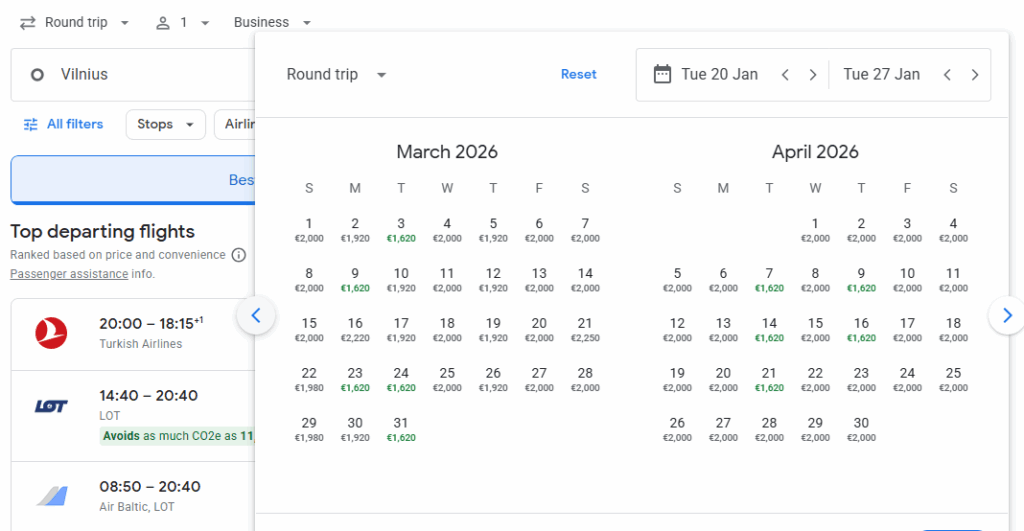Open Round trip dropdown in calendar panel
The height and width of the screenshot is (531, 1024).
click(x=336, y=74)
